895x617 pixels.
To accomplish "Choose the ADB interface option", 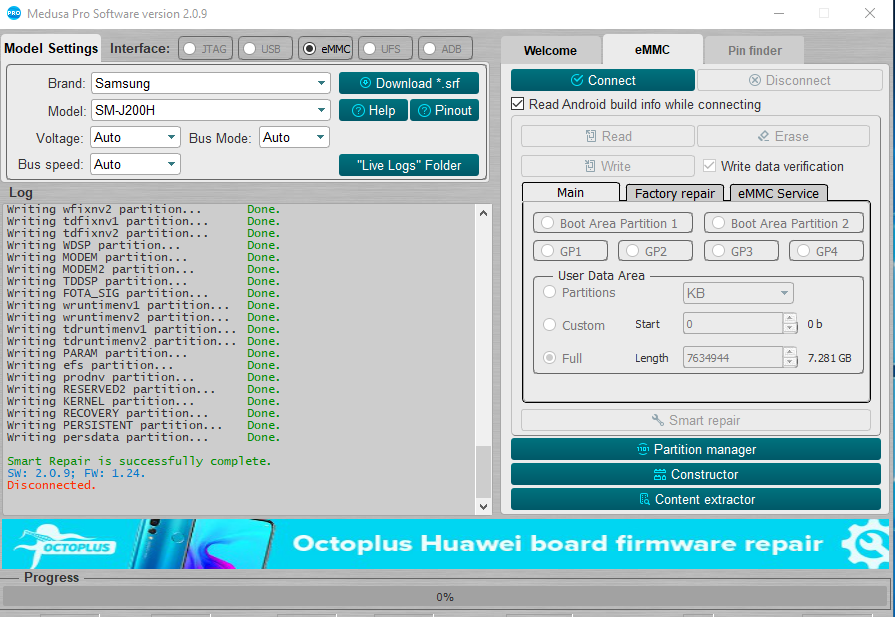I will pyautogui.click(x=445, y=49).
